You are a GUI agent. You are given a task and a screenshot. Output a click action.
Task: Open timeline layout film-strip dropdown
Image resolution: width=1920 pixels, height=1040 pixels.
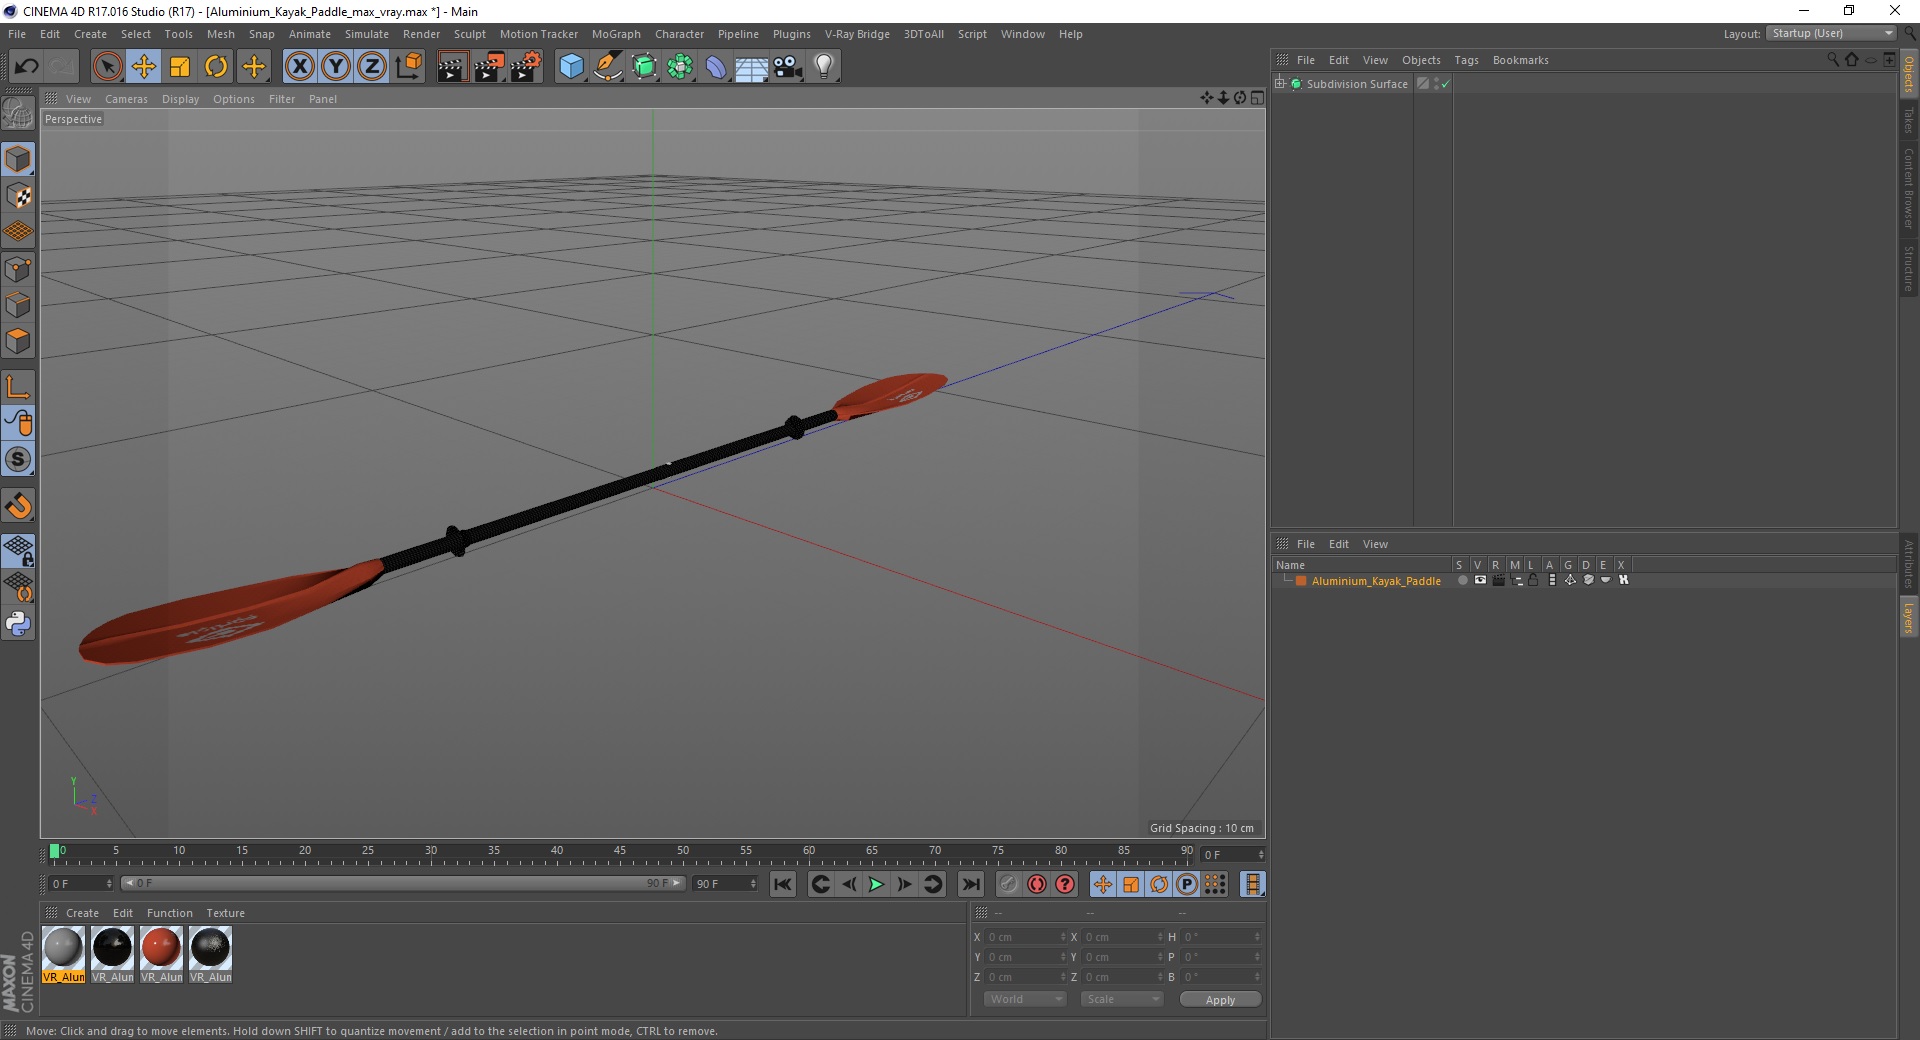tap(1252, 884)
